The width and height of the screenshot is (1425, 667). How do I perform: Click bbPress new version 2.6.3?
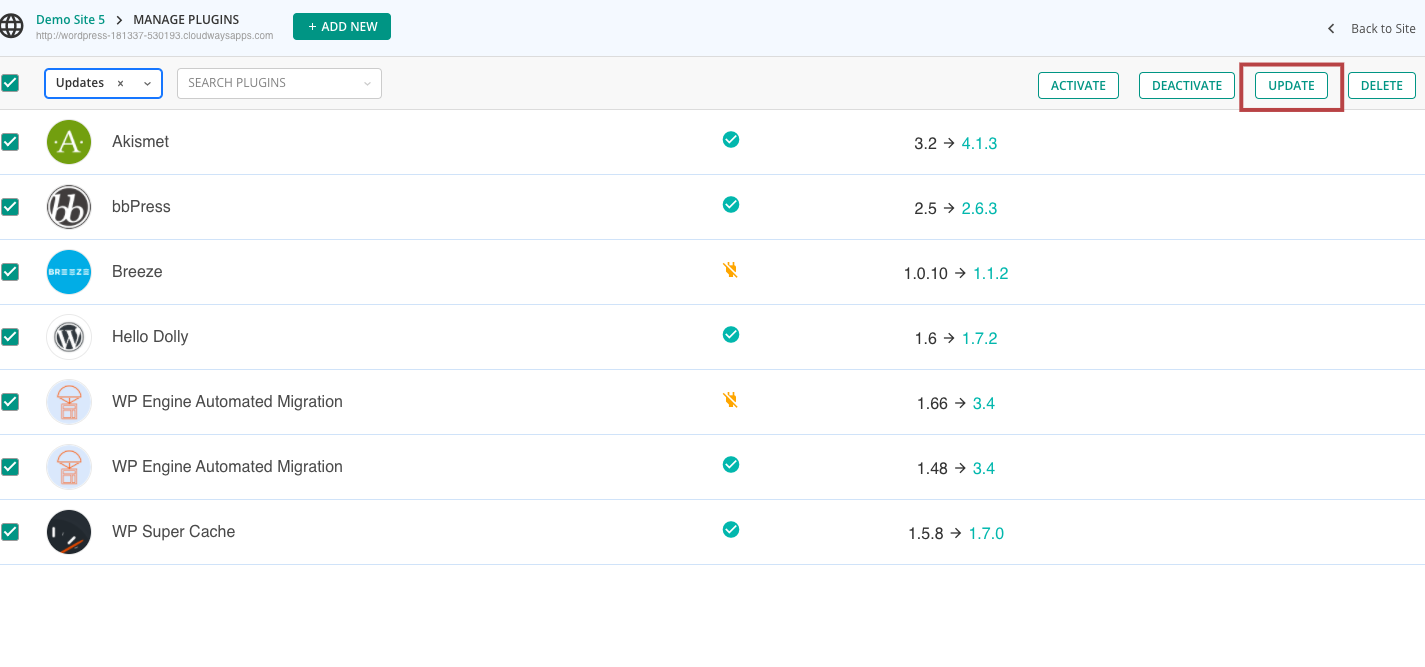coord(979,209)
